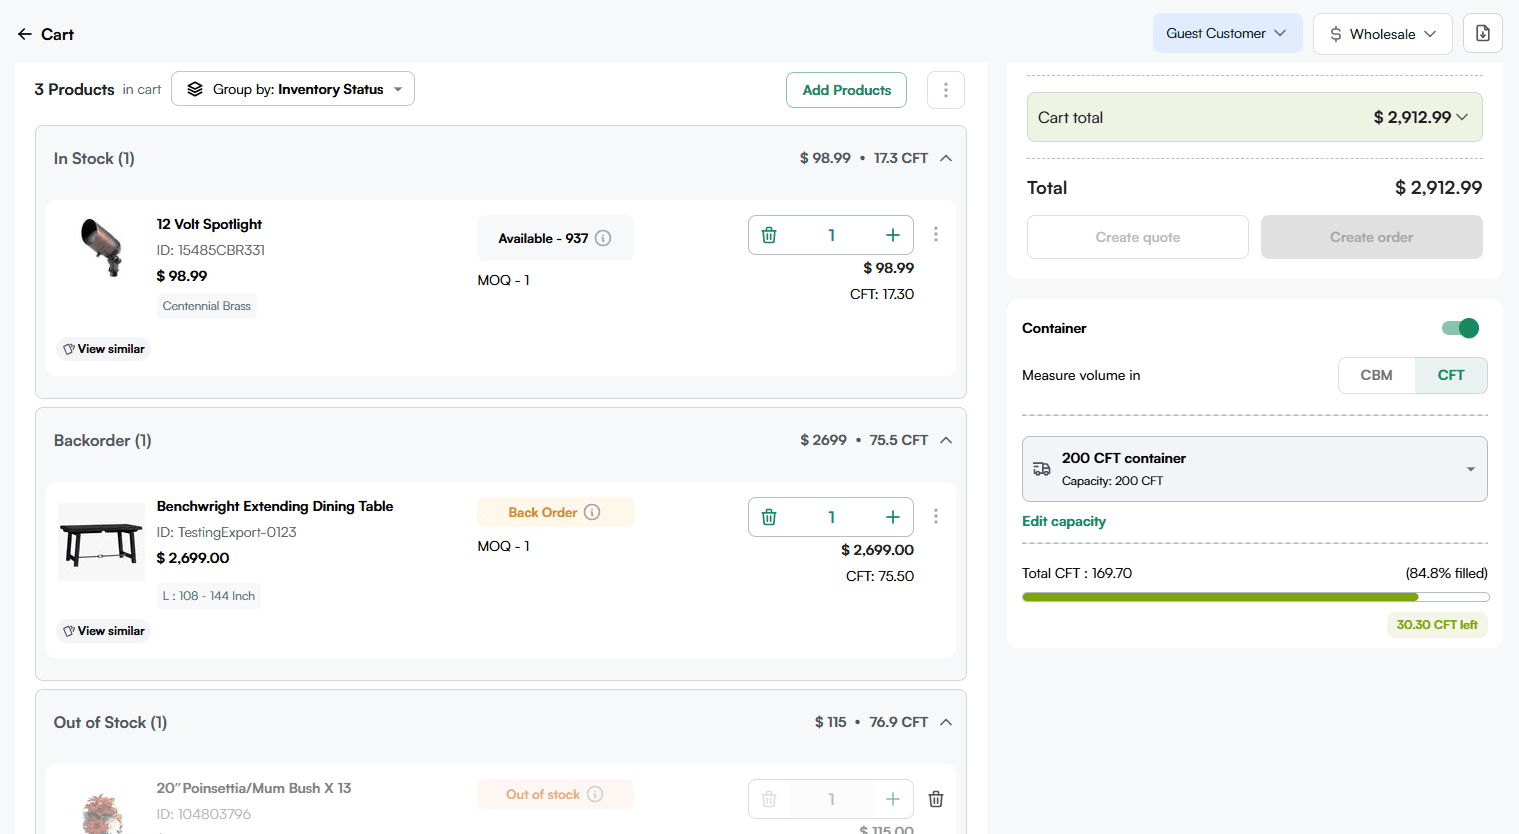
Task: Delete Benchwright Extending Dining Table from cart
Action: click(x=769, y=517)
